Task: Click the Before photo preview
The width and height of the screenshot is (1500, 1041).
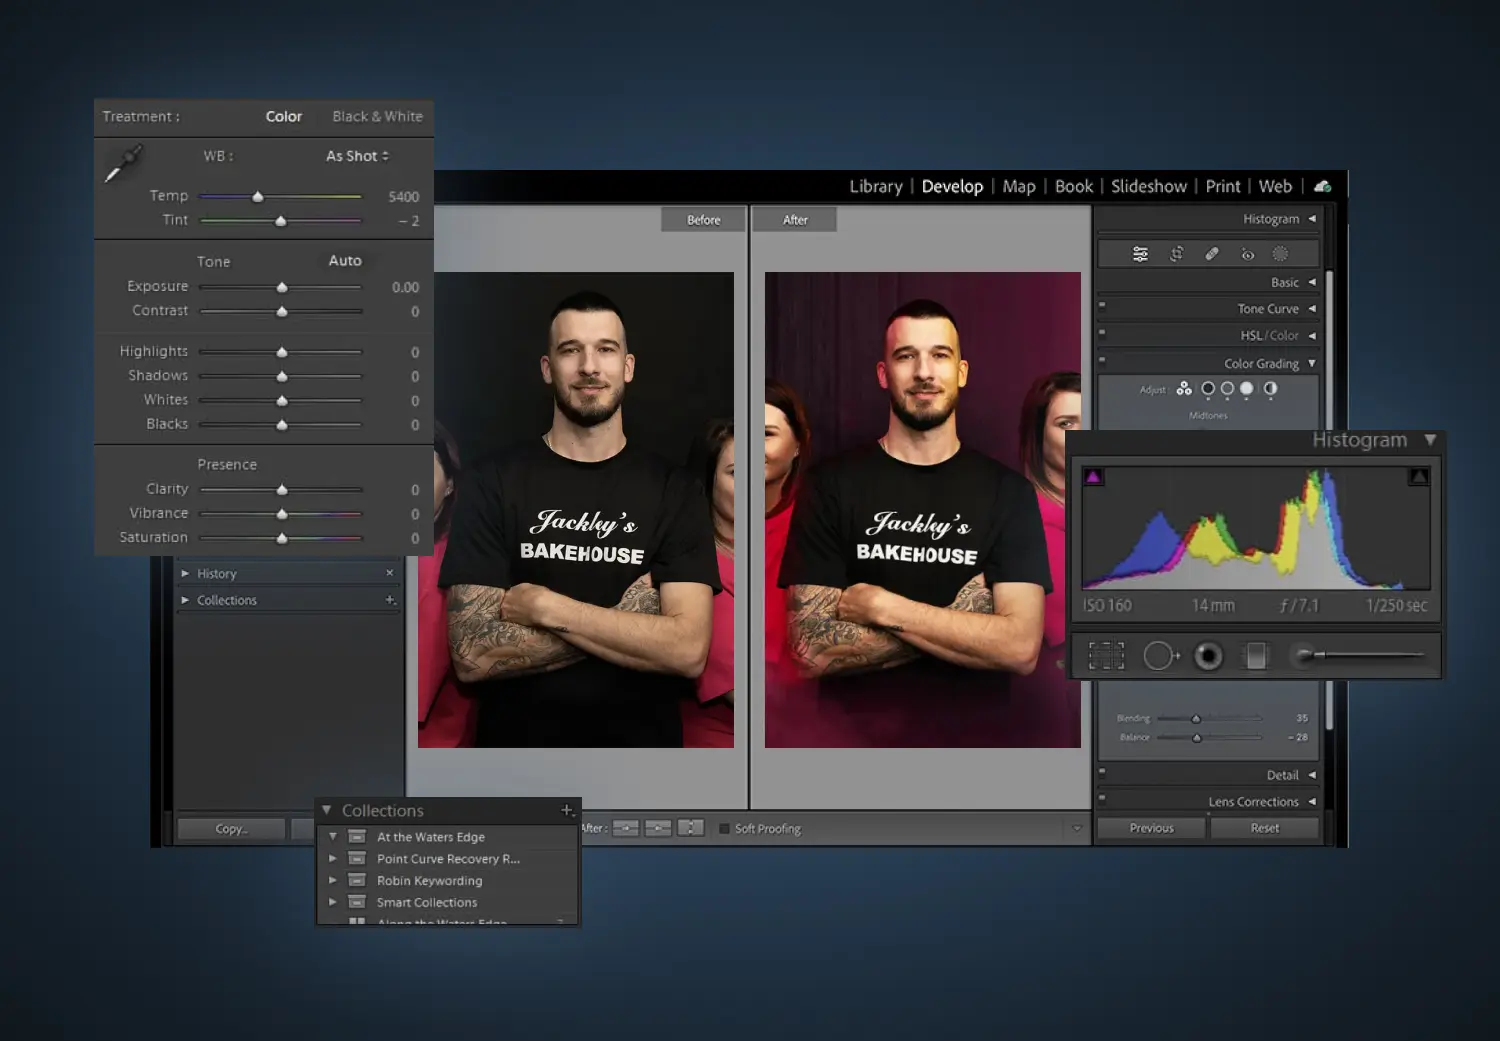Action: pyautogui.click(x=576, y=510)
